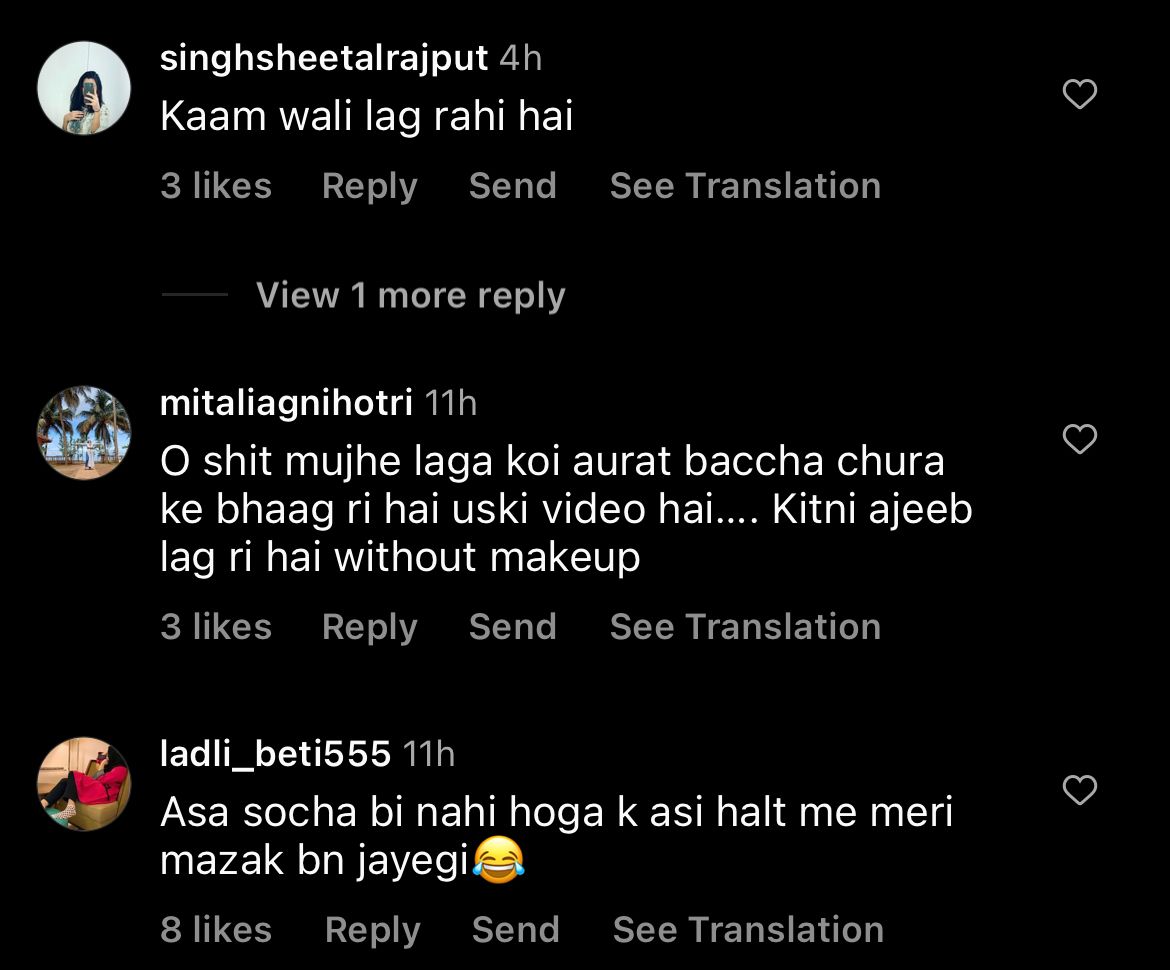Open the mitaliagnihotri username link
1170x970 pixels.
click(286, 403)
